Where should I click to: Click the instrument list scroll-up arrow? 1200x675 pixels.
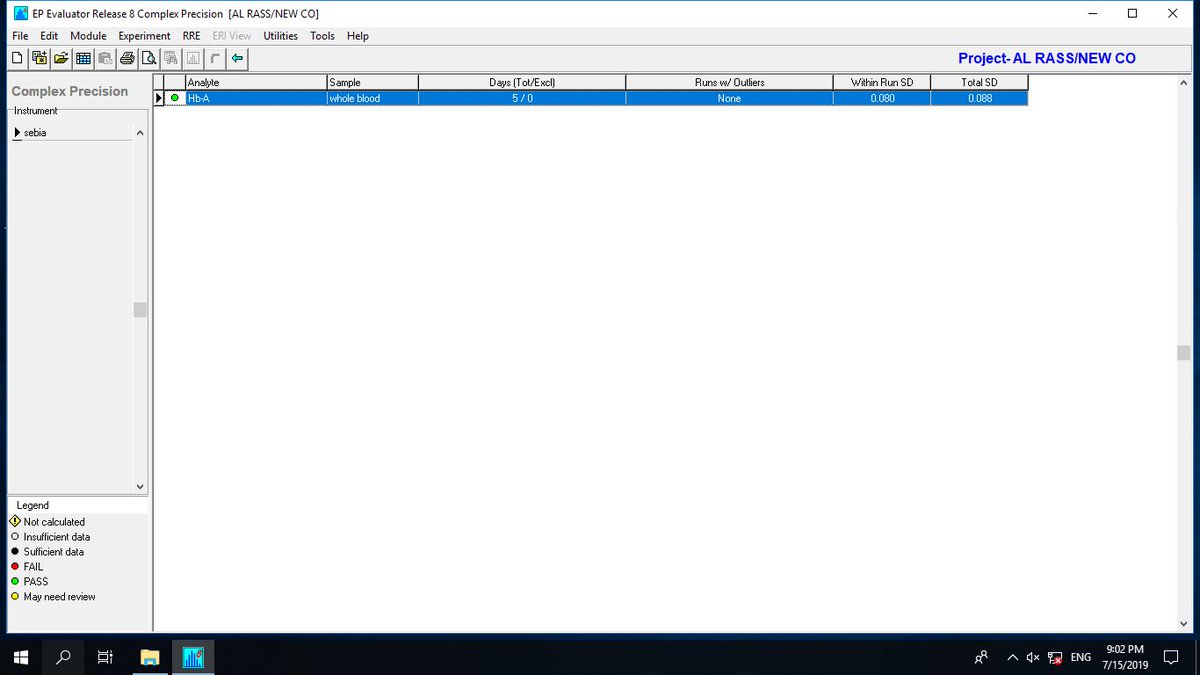tap(140, 132)
